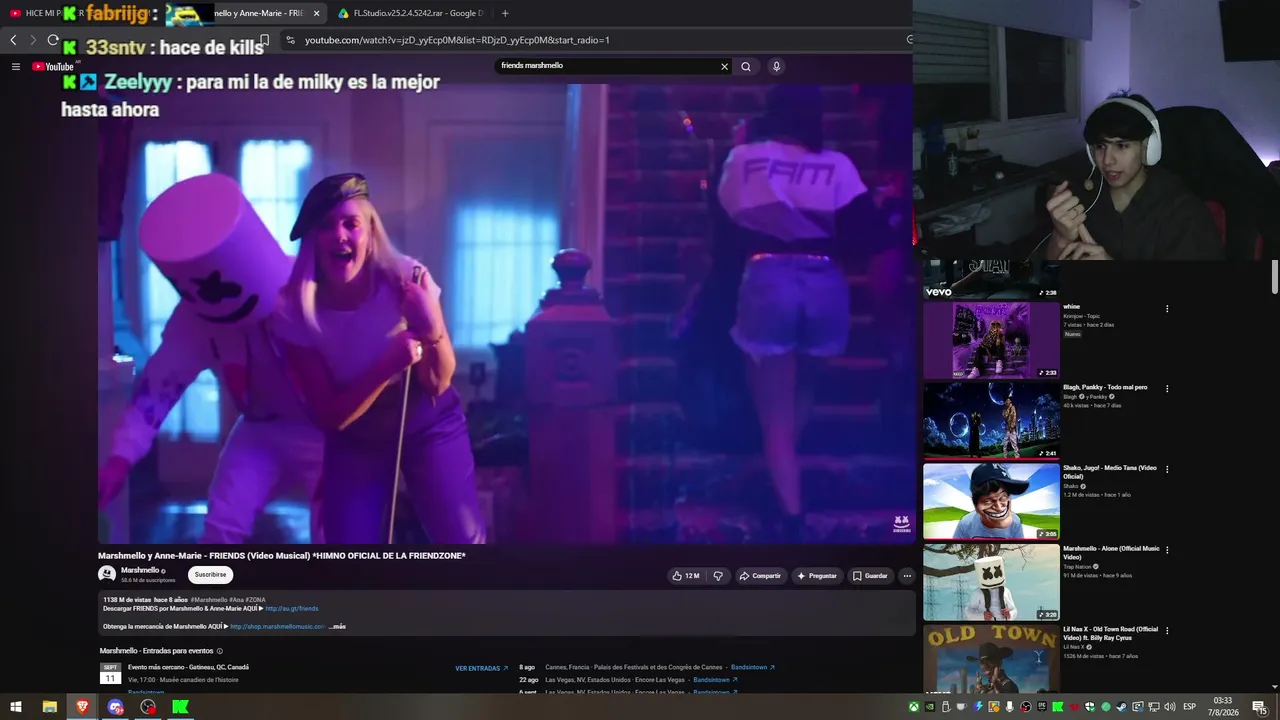Close the Marshmello y Anne-Marie tab
1280x720 pixels.
(x=316, y=13)
